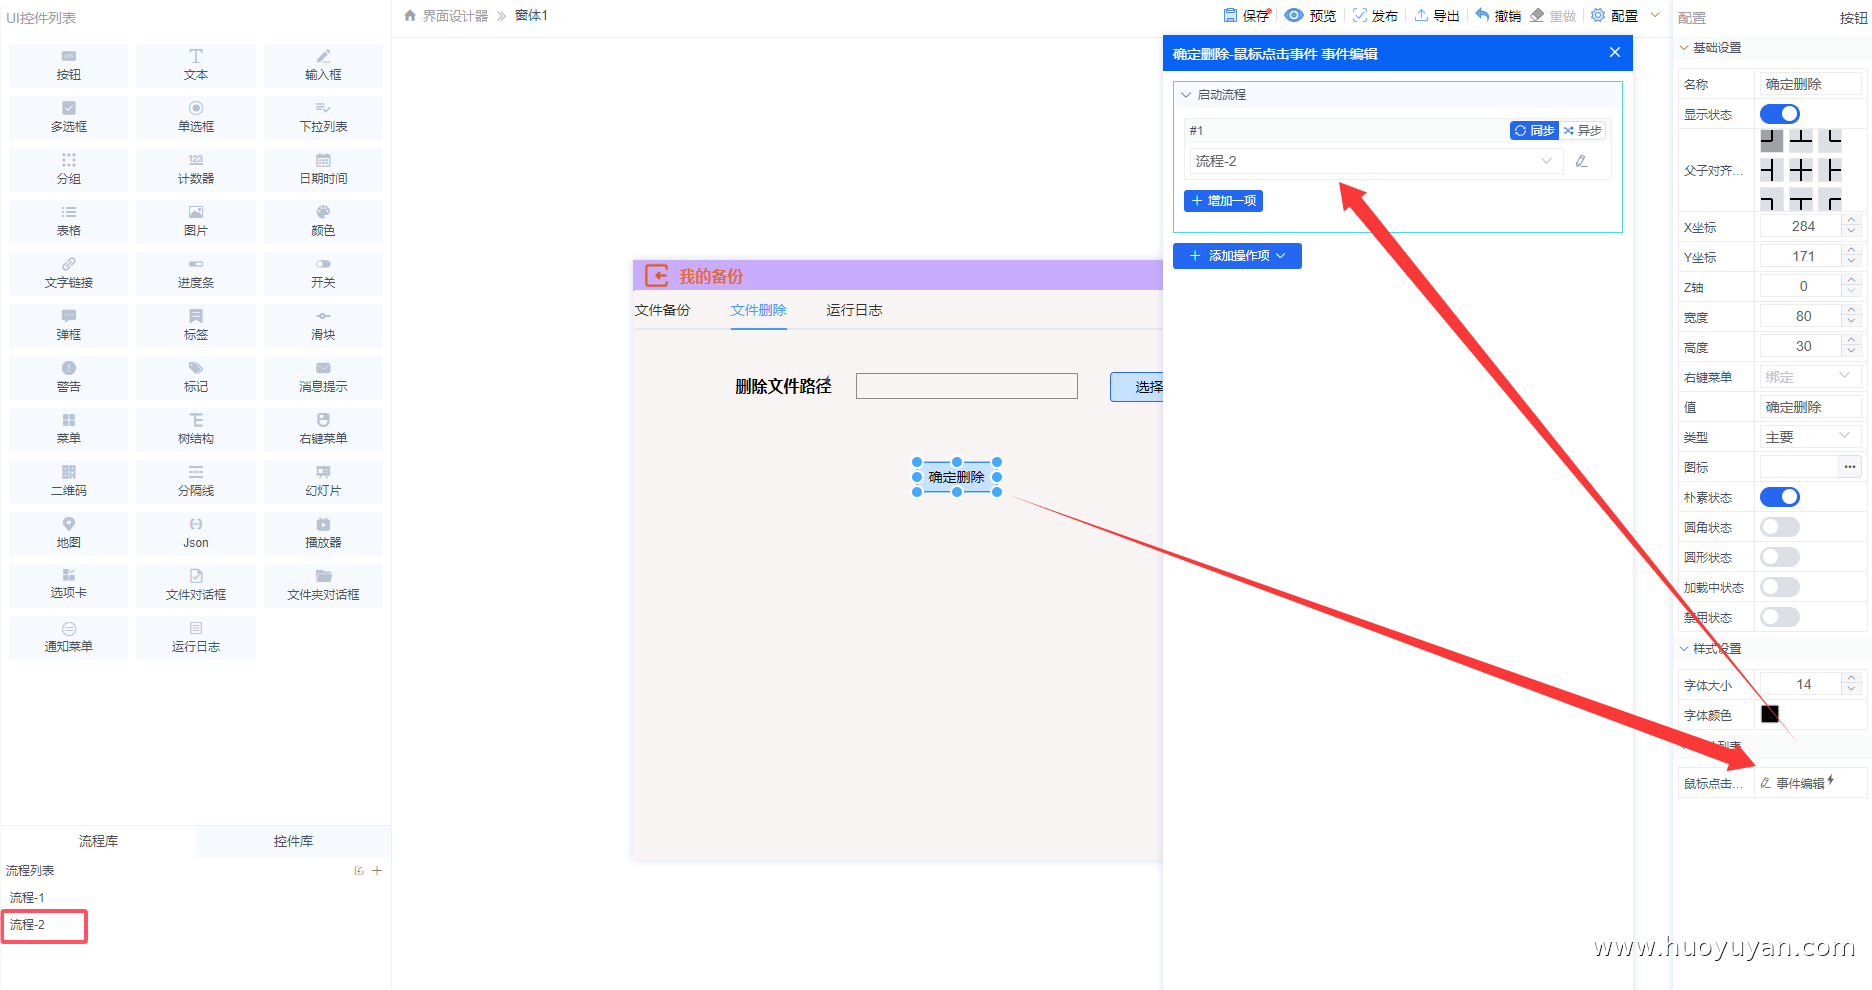Edit 流程-2 with the pencil icon
The width and height of the screenshot is (1872, 990).
pos(1581,161)
